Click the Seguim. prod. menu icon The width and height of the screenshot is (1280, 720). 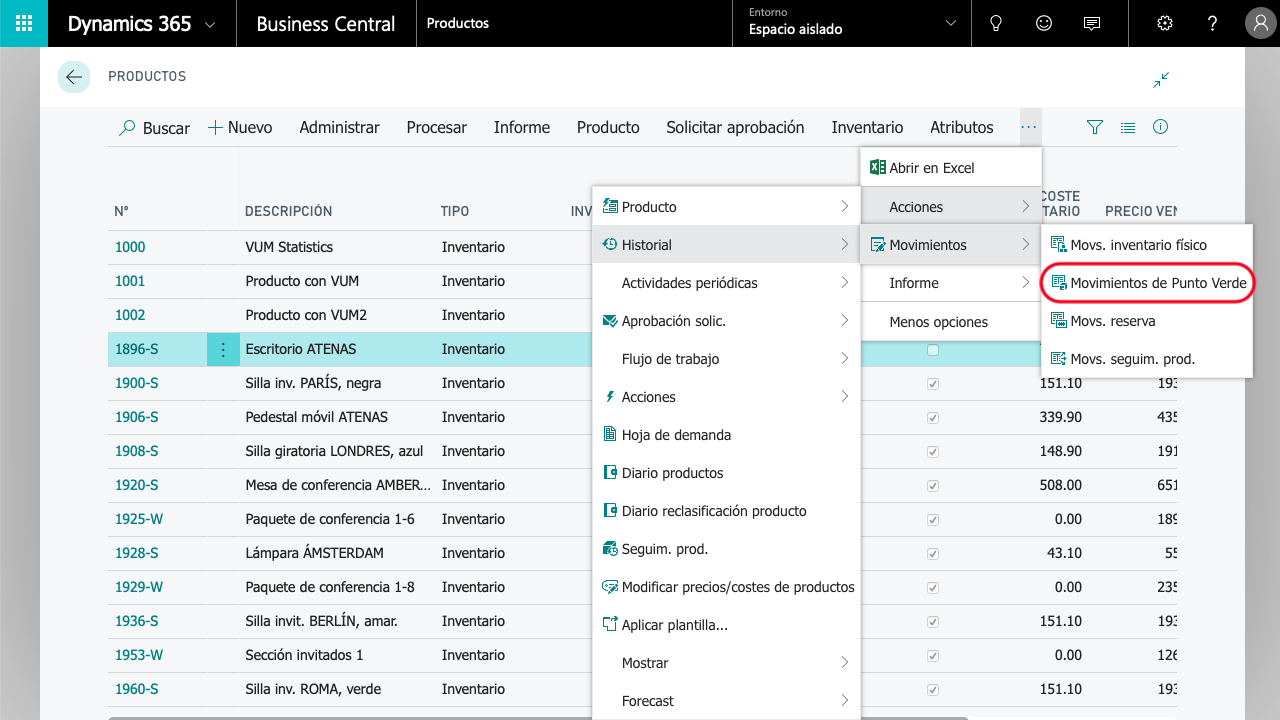point(610,549)
